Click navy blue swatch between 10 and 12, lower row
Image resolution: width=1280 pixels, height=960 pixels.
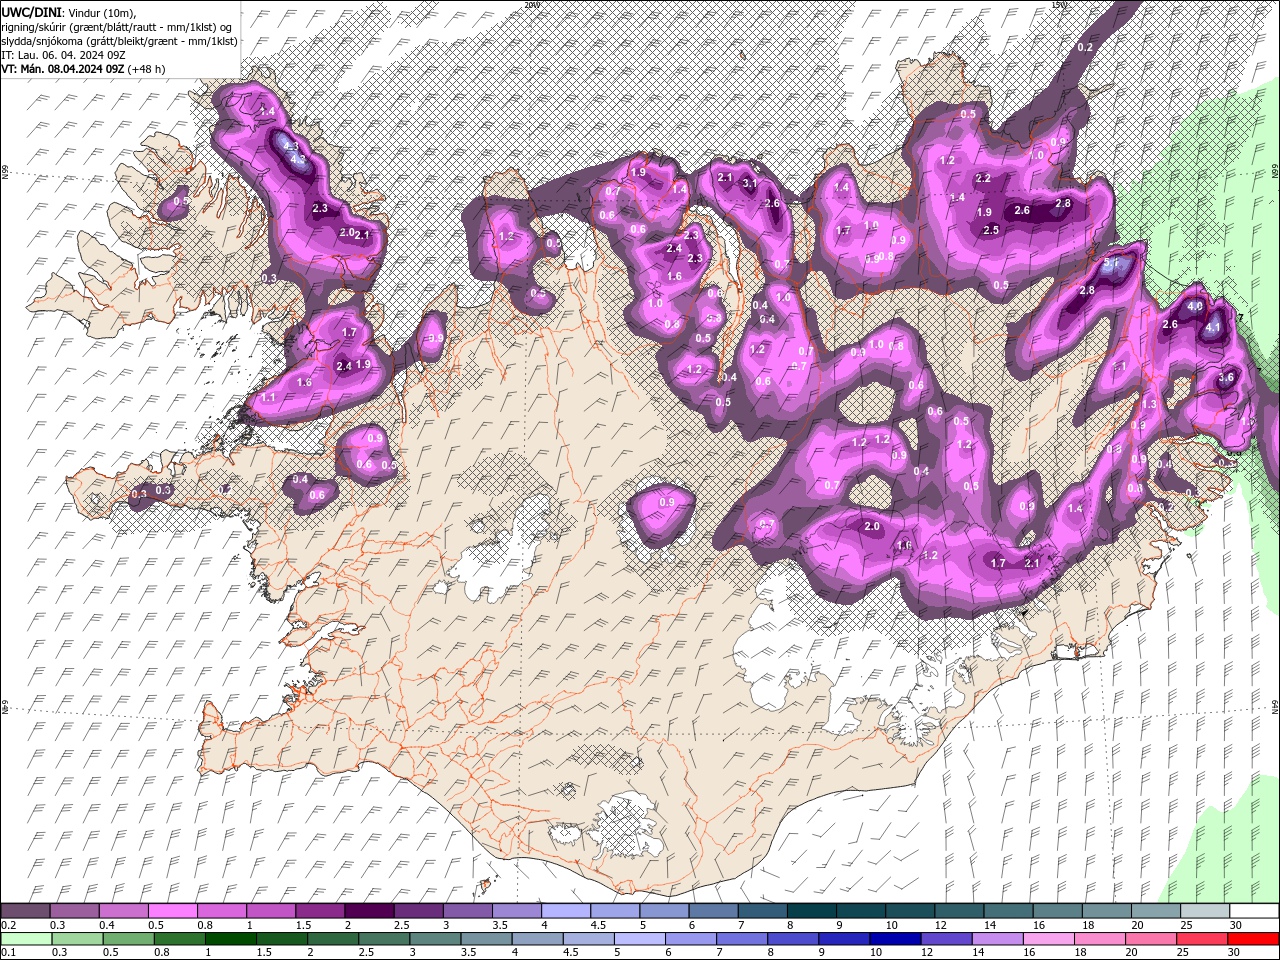click(x=895, y=939)
